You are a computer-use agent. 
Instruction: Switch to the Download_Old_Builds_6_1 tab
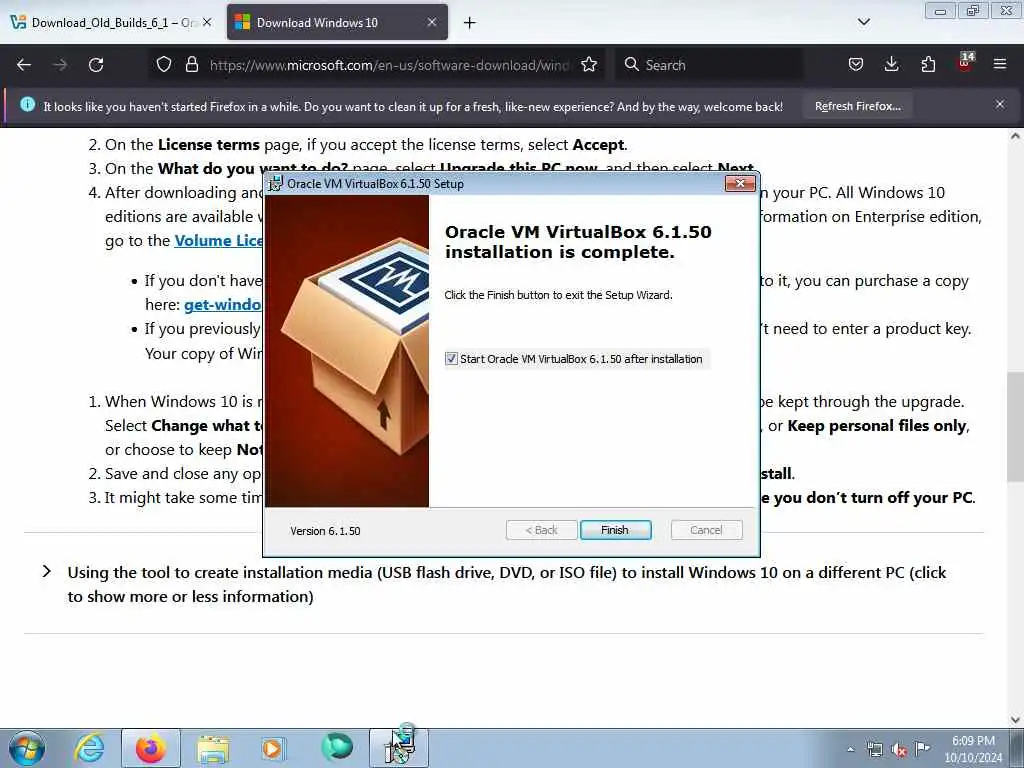(111, 23)
